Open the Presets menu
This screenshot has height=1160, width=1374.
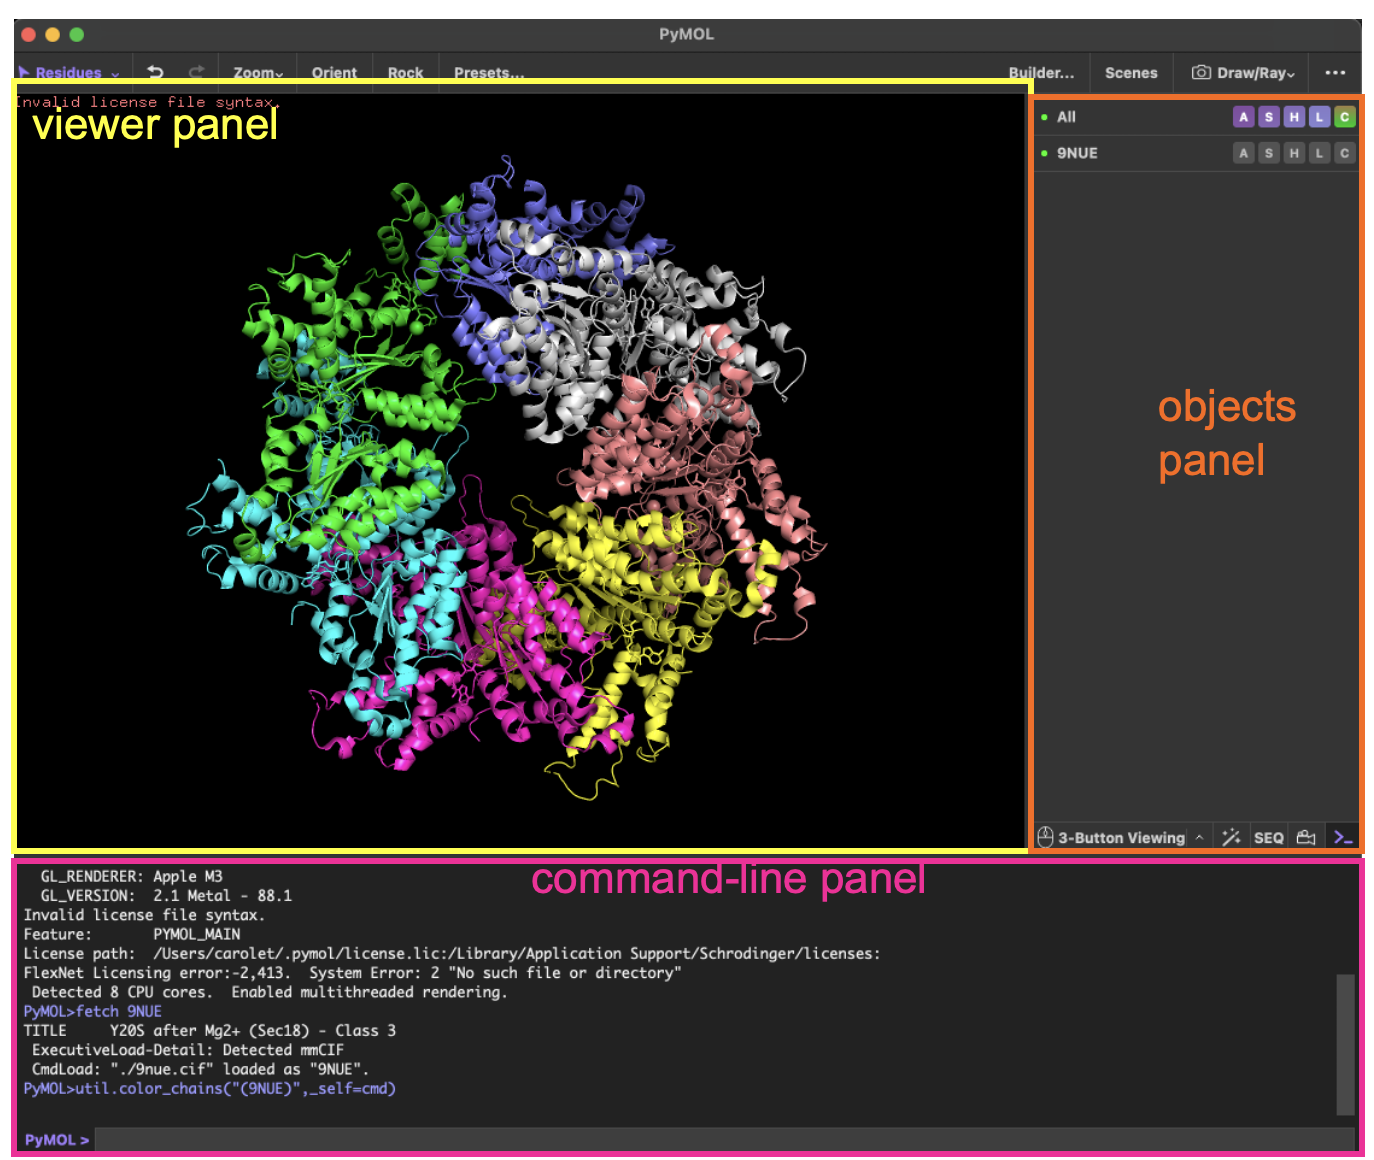(488, 73)
